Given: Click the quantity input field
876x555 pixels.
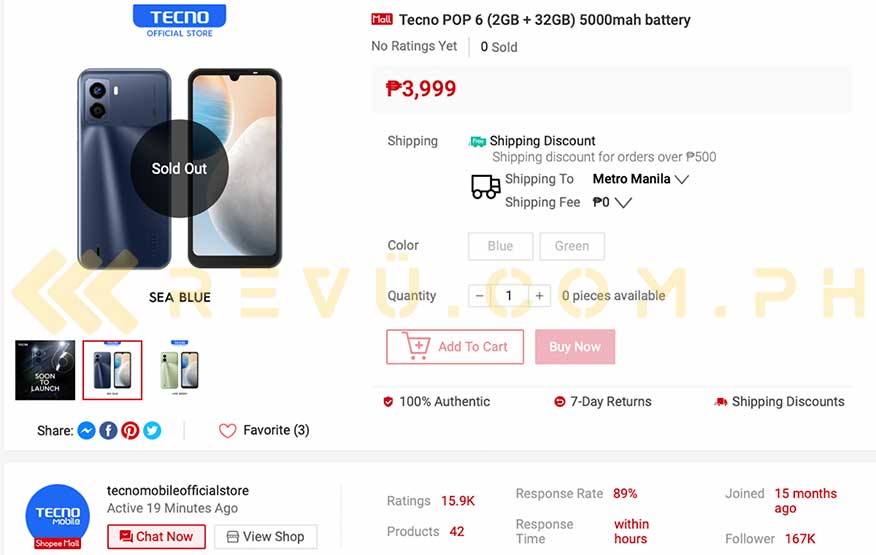Looking at the screenshot, I should [509, 296].
